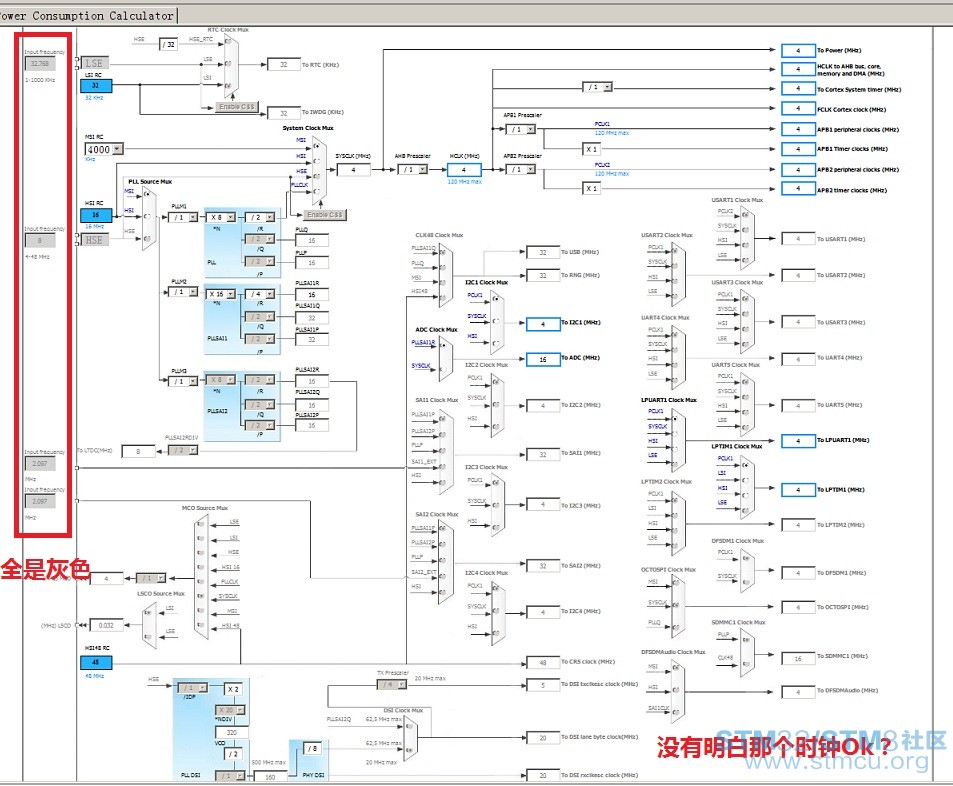The width and height of the screenshot is (953, 786).
Task: Click the HCLK (MHz) value field
Action: click(464, 170)
